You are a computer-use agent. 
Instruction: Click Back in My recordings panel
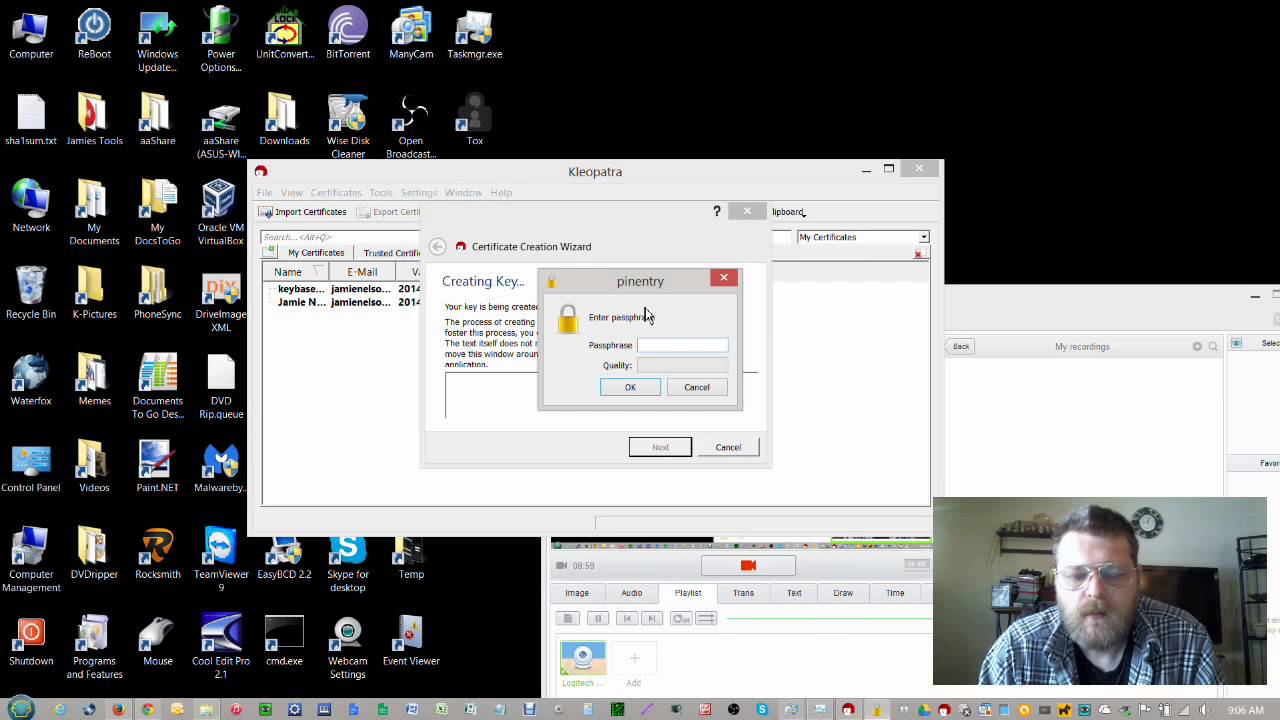tap(960, 346)
